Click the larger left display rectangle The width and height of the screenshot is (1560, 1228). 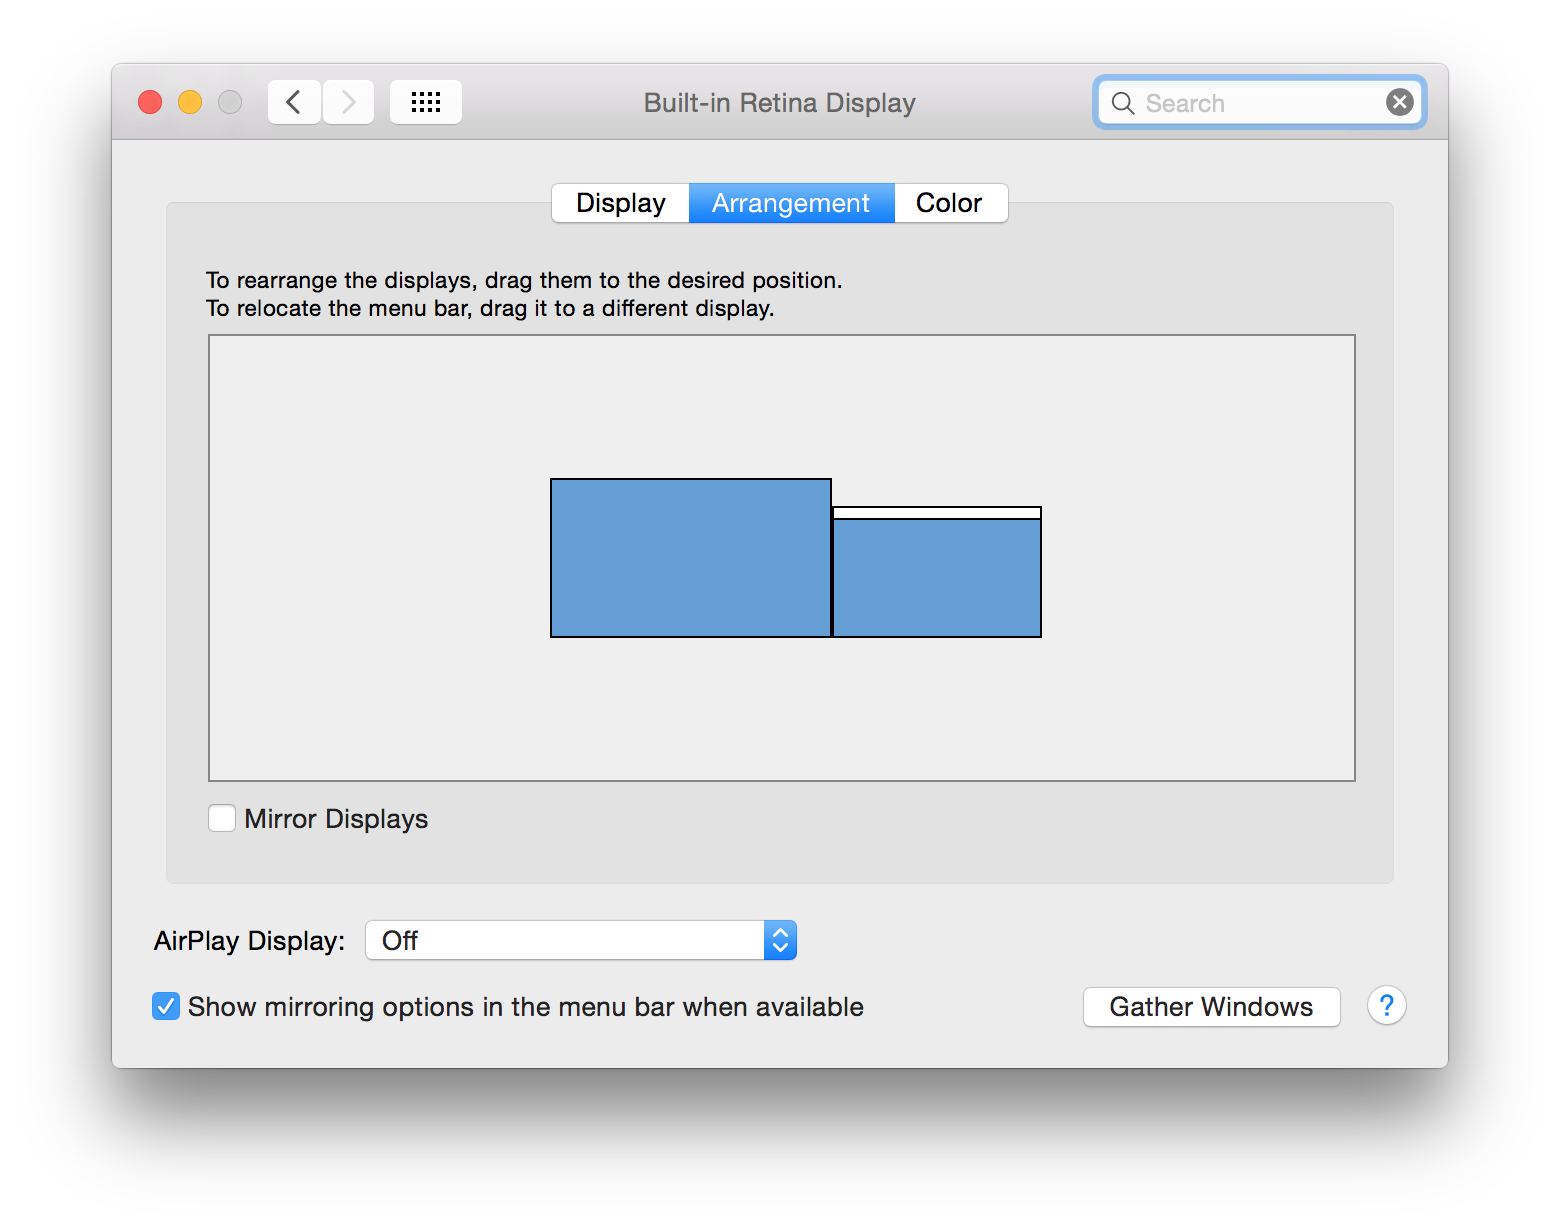click(690, 557)
